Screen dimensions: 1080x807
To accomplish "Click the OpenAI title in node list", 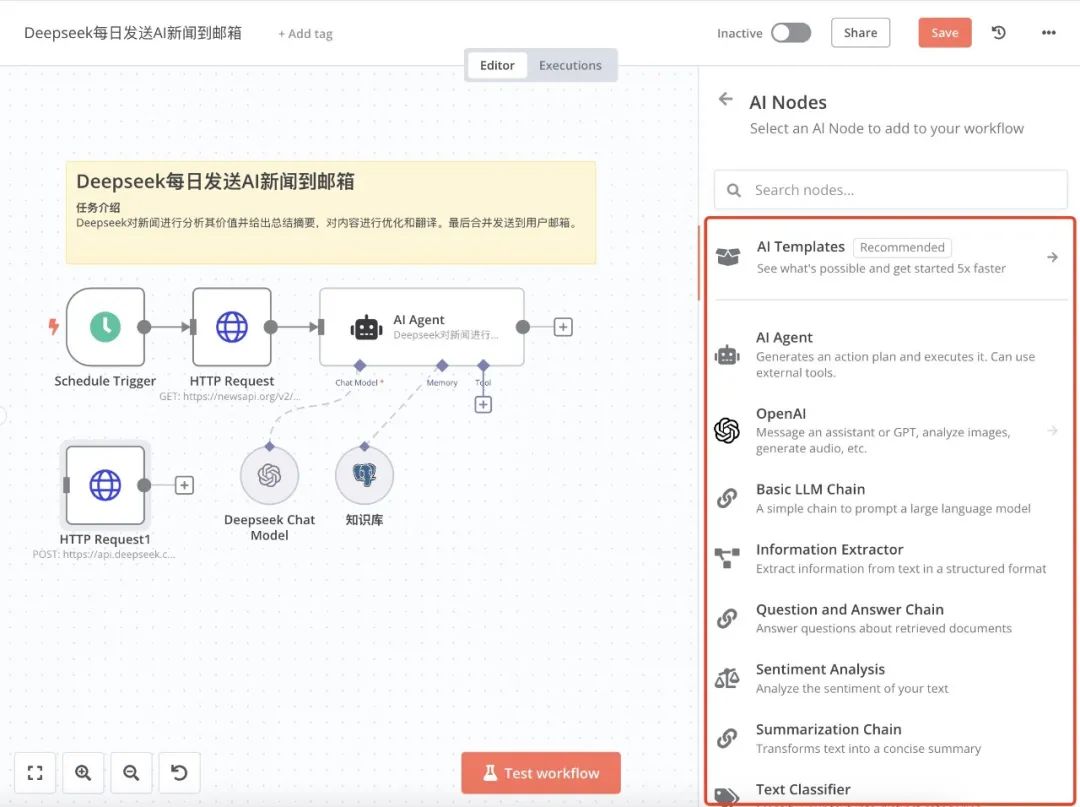I will point(780,413).
